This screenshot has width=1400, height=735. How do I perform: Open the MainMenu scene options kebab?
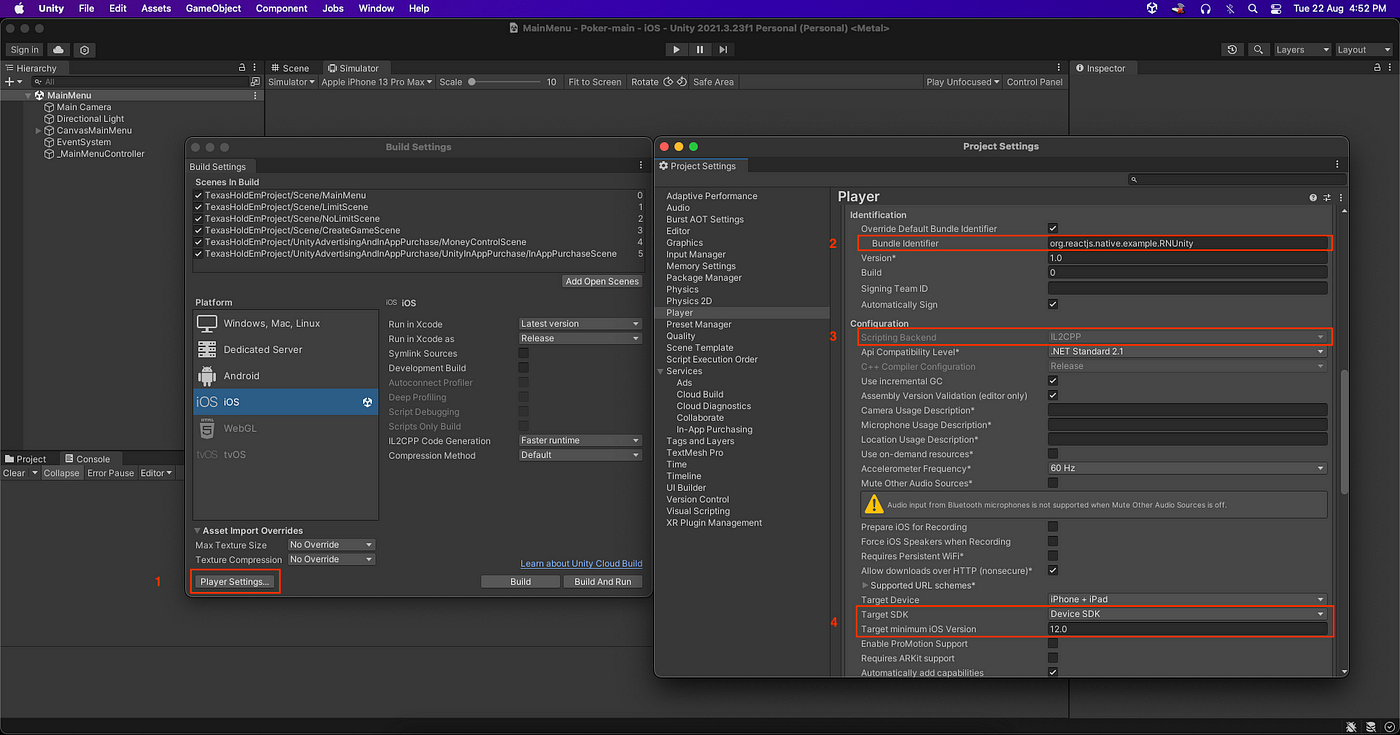(x=256, y=95)
